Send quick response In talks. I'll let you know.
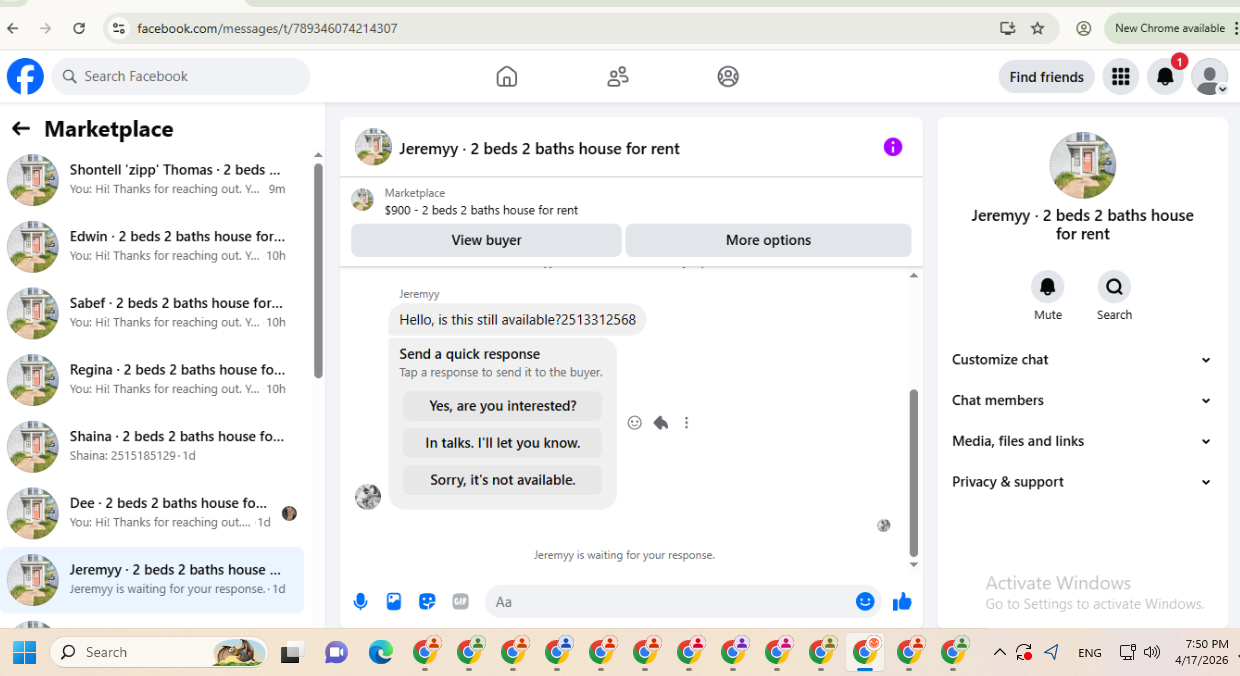Screen dimensions: 1240x676 [503, 443]
